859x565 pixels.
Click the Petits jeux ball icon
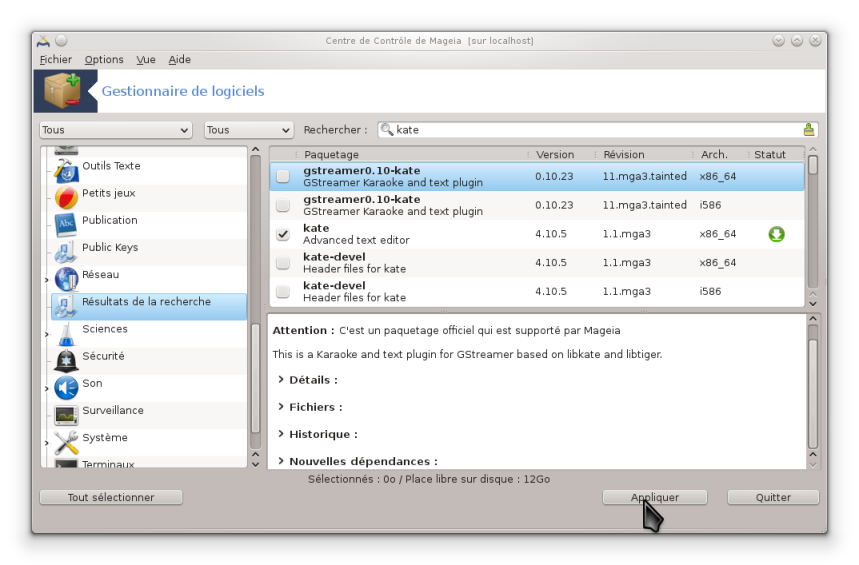pyautogui.click(x=66, y=198)
